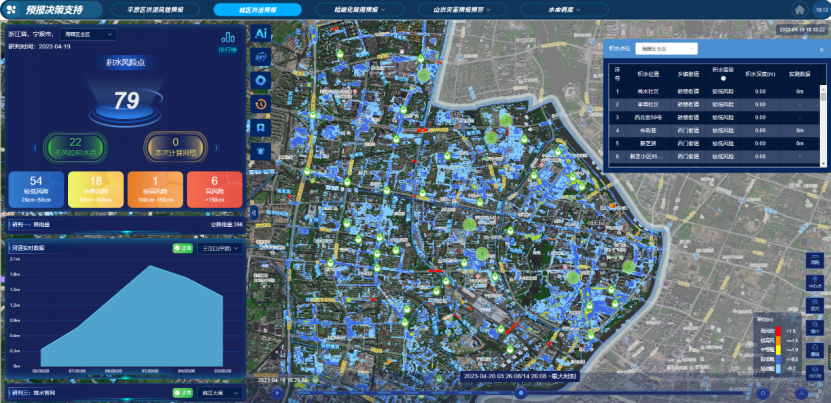Open the orange history clock tool
The width and height of the screenshot is (831, 403).
click(261, 104)
